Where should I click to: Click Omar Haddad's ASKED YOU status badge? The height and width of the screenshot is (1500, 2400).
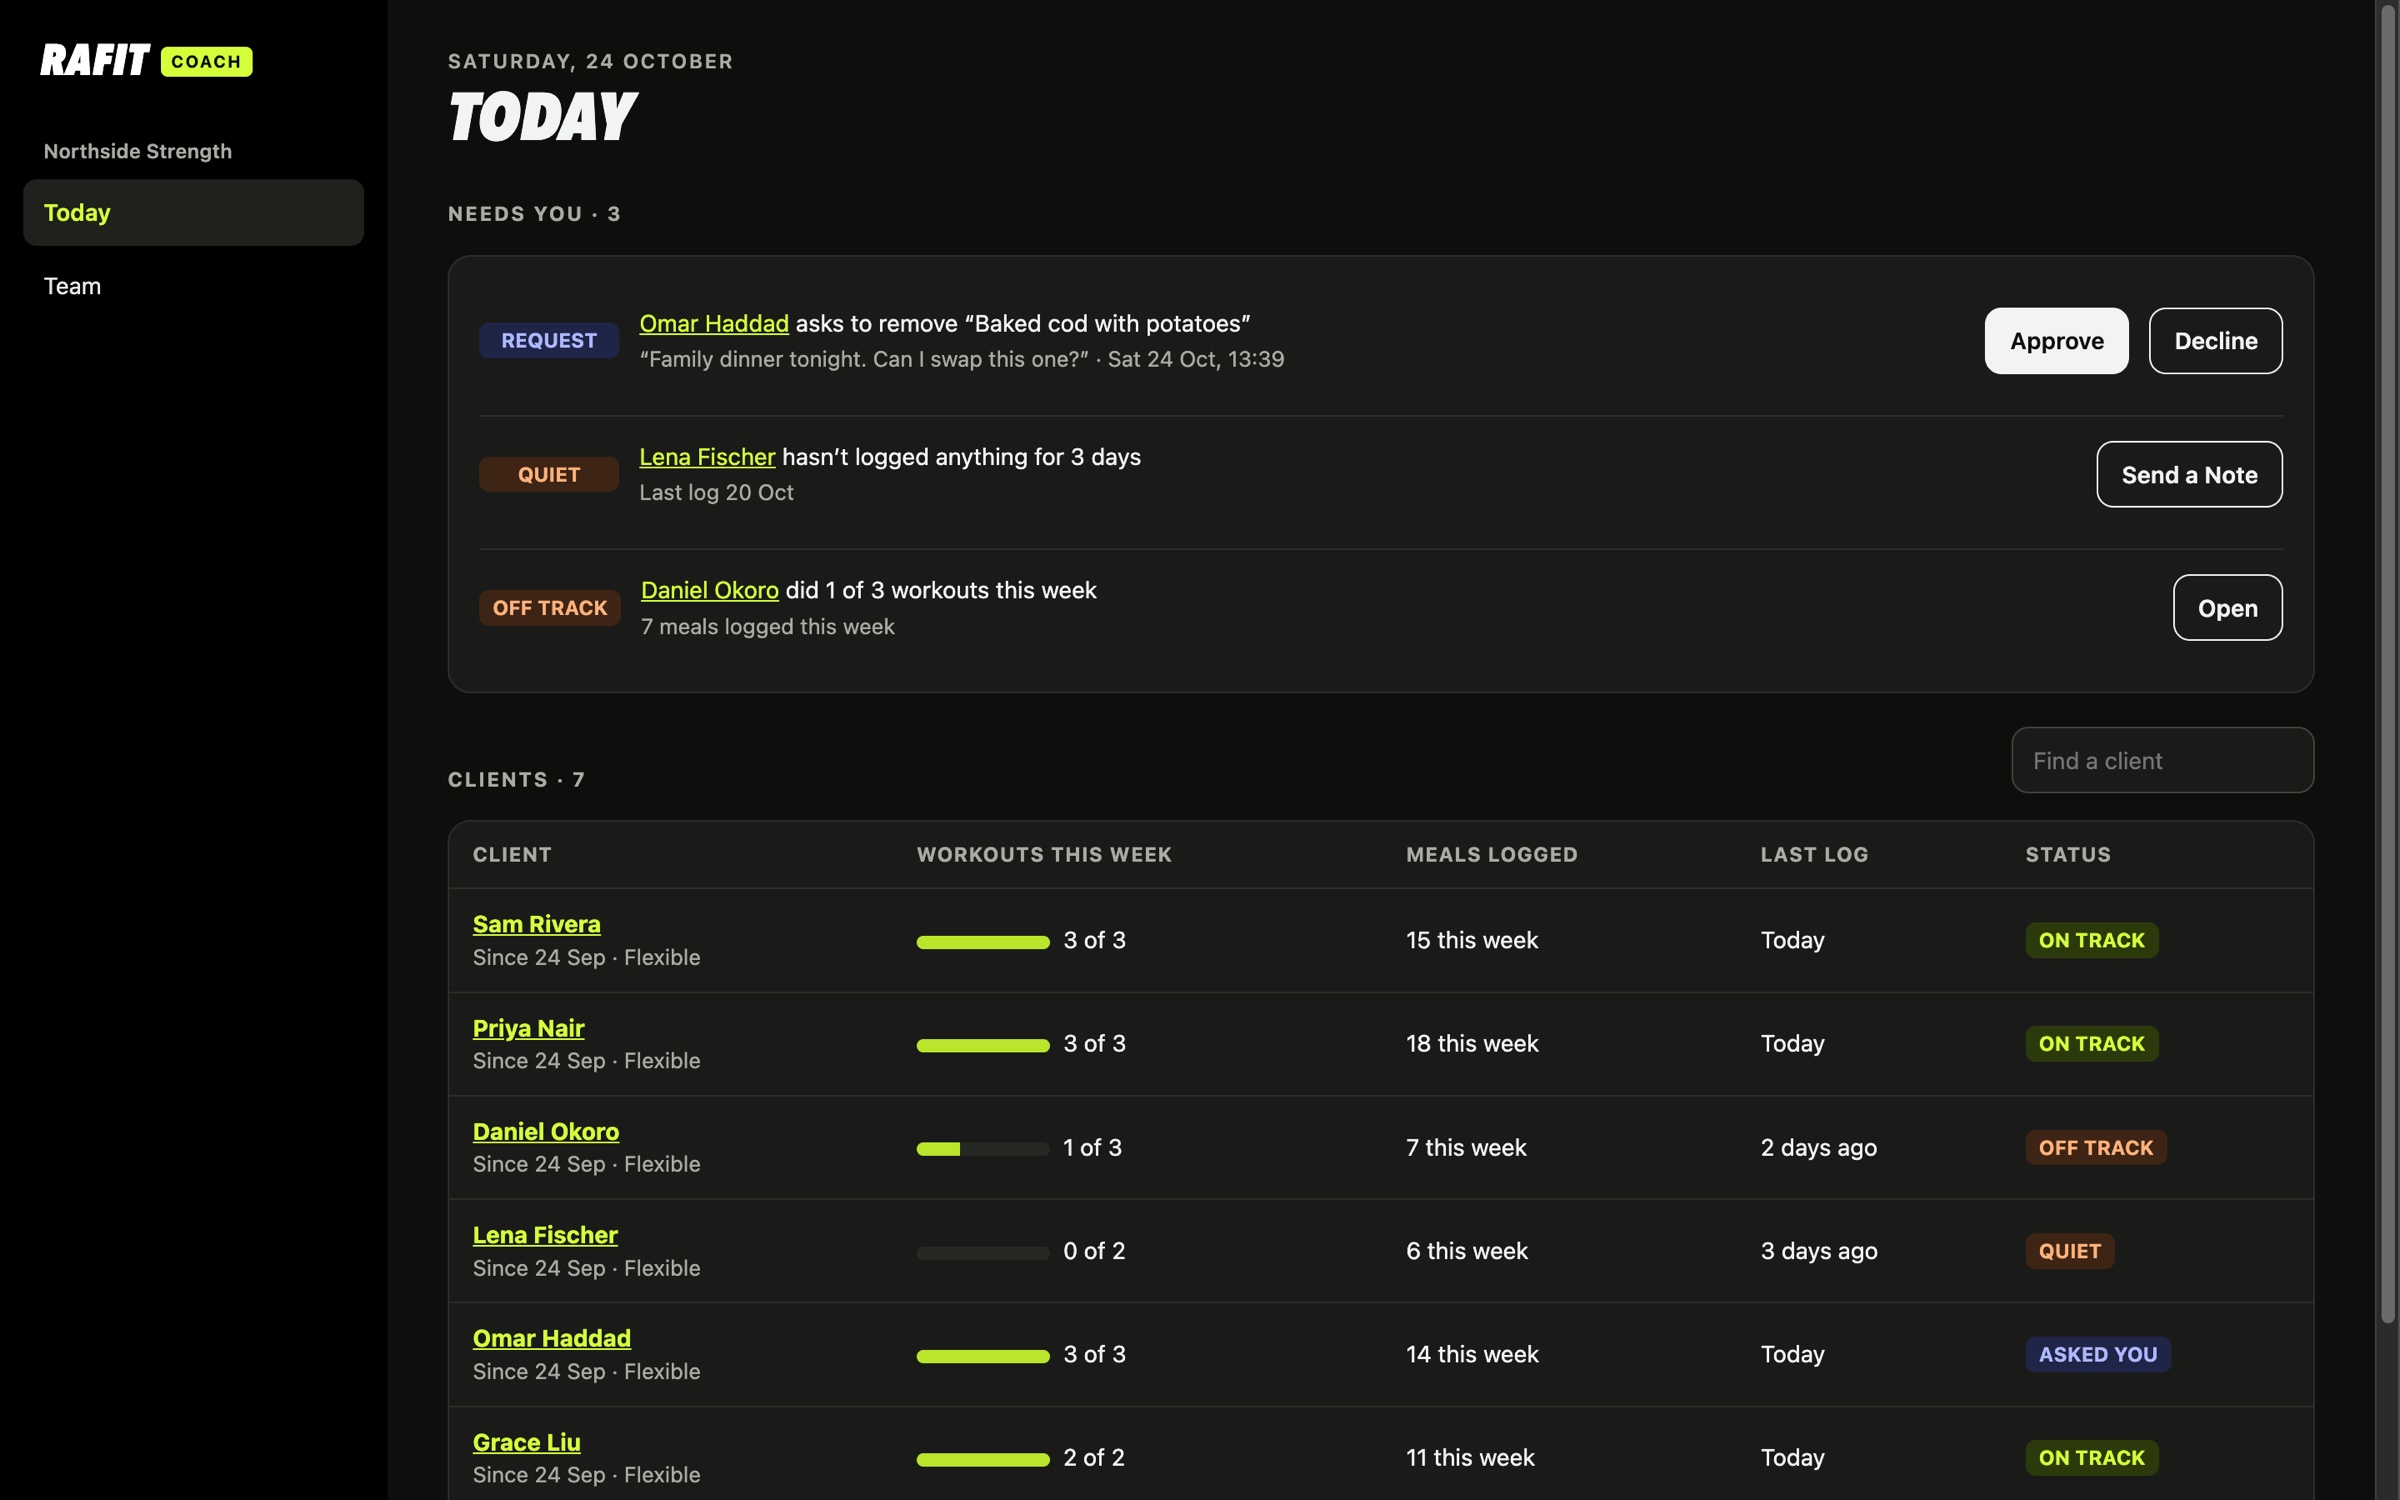point(2097,1354)
